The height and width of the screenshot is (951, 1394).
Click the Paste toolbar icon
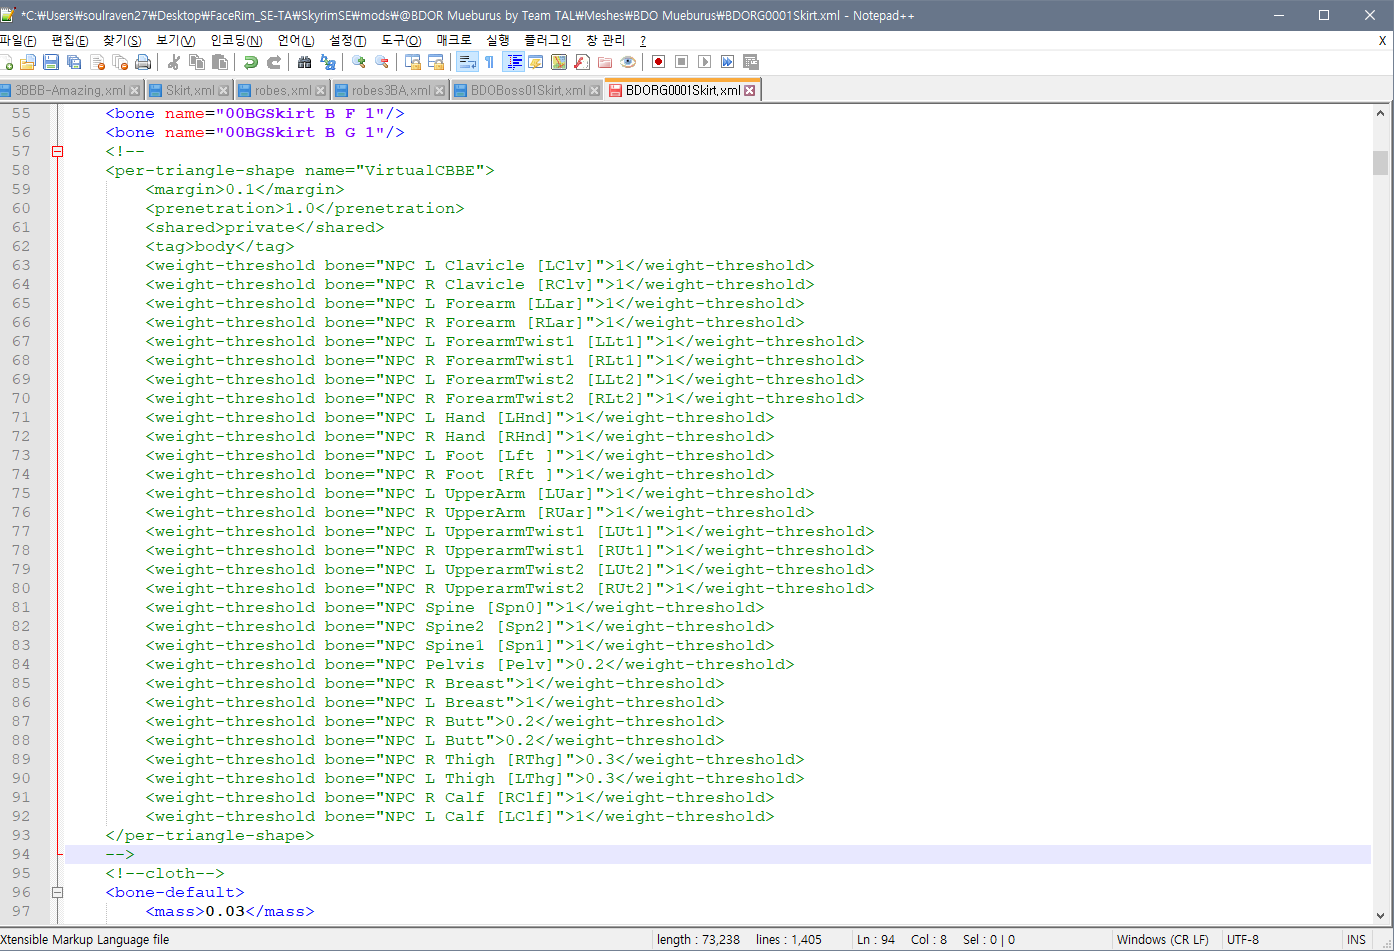(220, 62)
